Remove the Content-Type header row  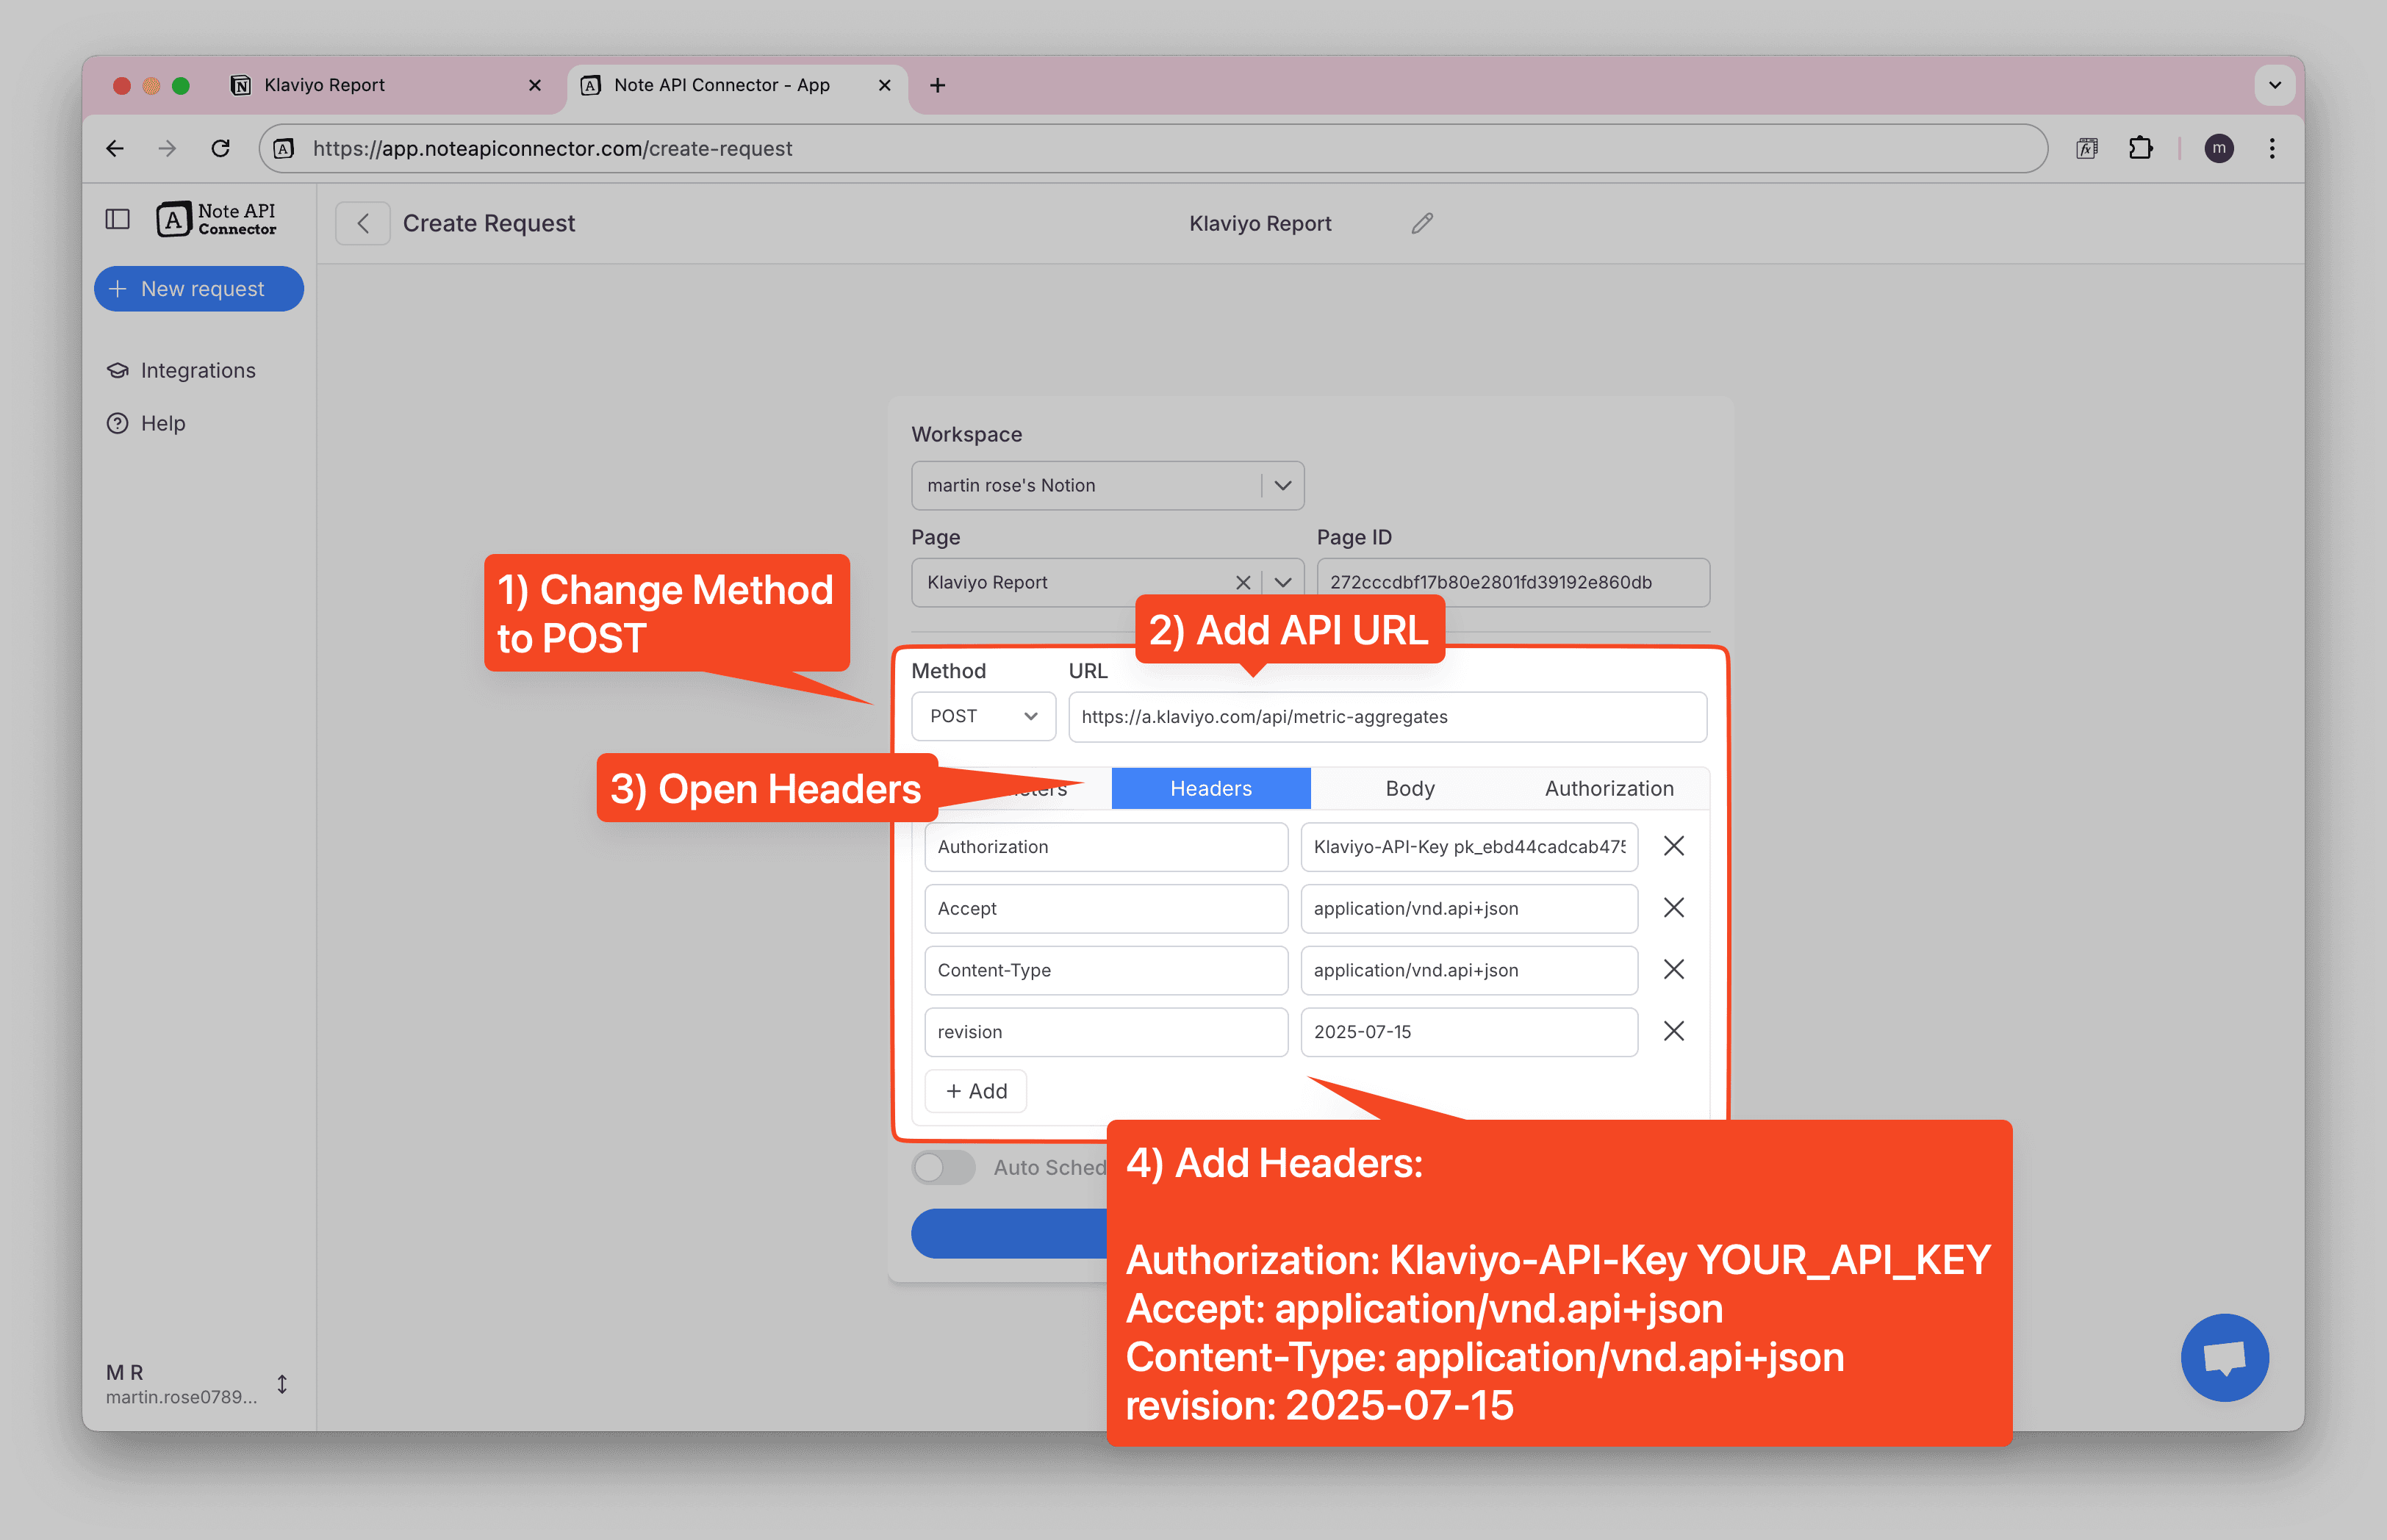point(1673,969)
